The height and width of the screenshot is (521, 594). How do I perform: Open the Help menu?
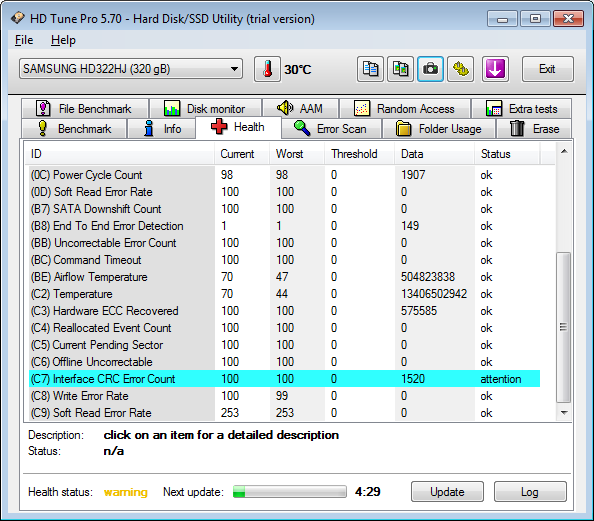coord(63,40)
